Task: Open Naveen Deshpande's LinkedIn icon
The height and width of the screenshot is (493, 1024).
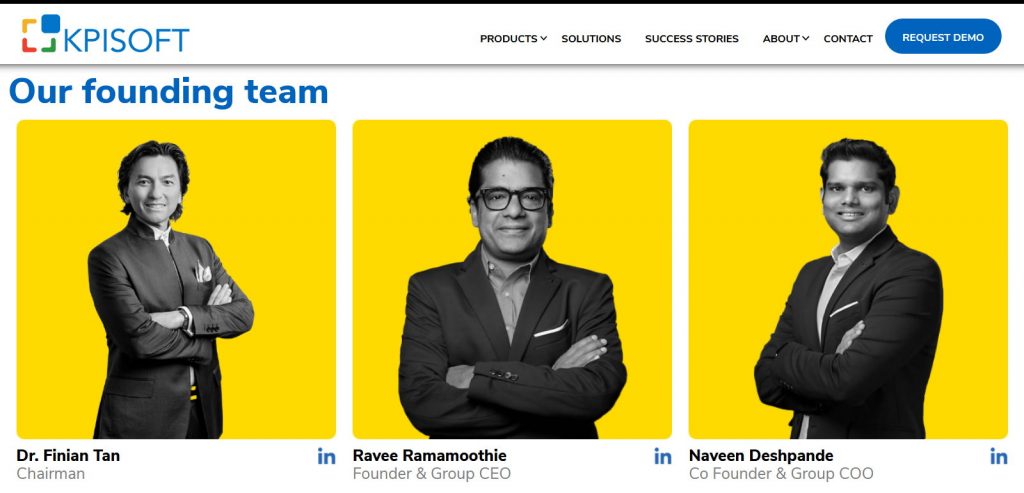Action: coord(999,456)
